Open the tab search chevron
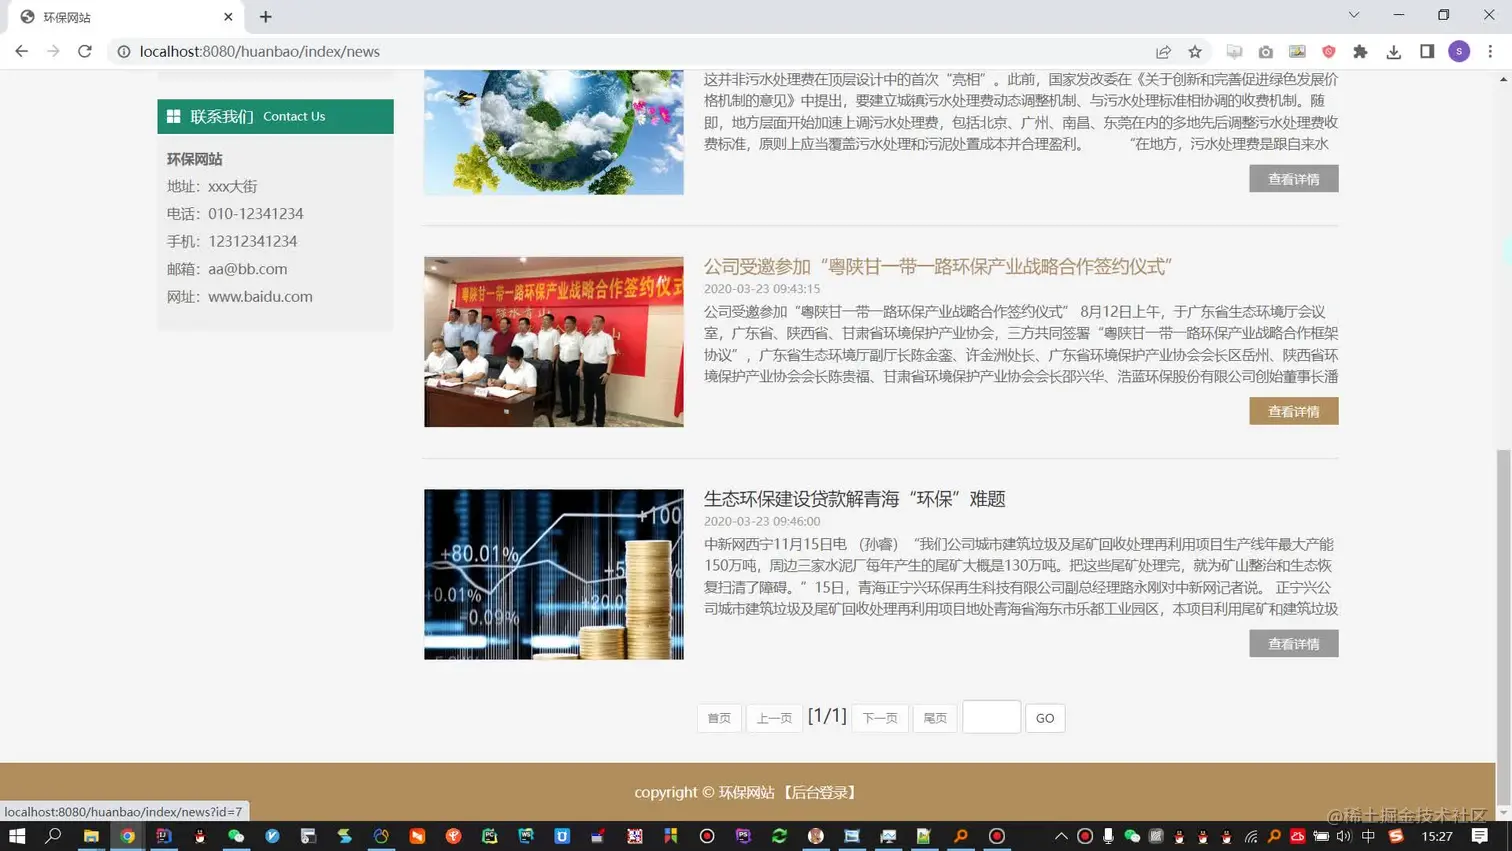The height and width of the screenshot is (851, 1512). pyautogui.click(x=1354, y=15)
